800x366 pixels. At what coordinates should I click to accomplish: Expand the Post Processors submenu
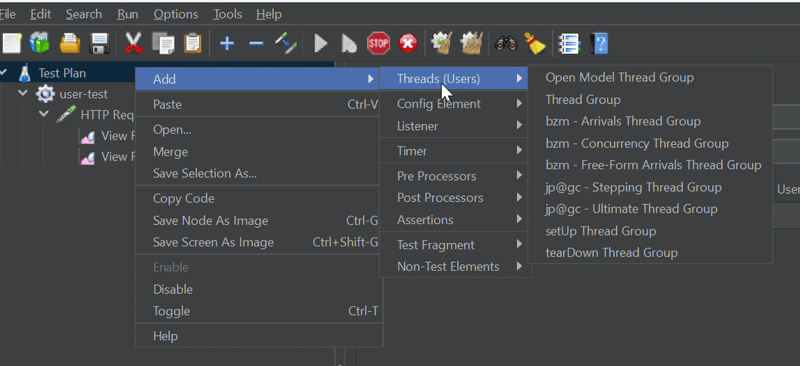point(455,198)
